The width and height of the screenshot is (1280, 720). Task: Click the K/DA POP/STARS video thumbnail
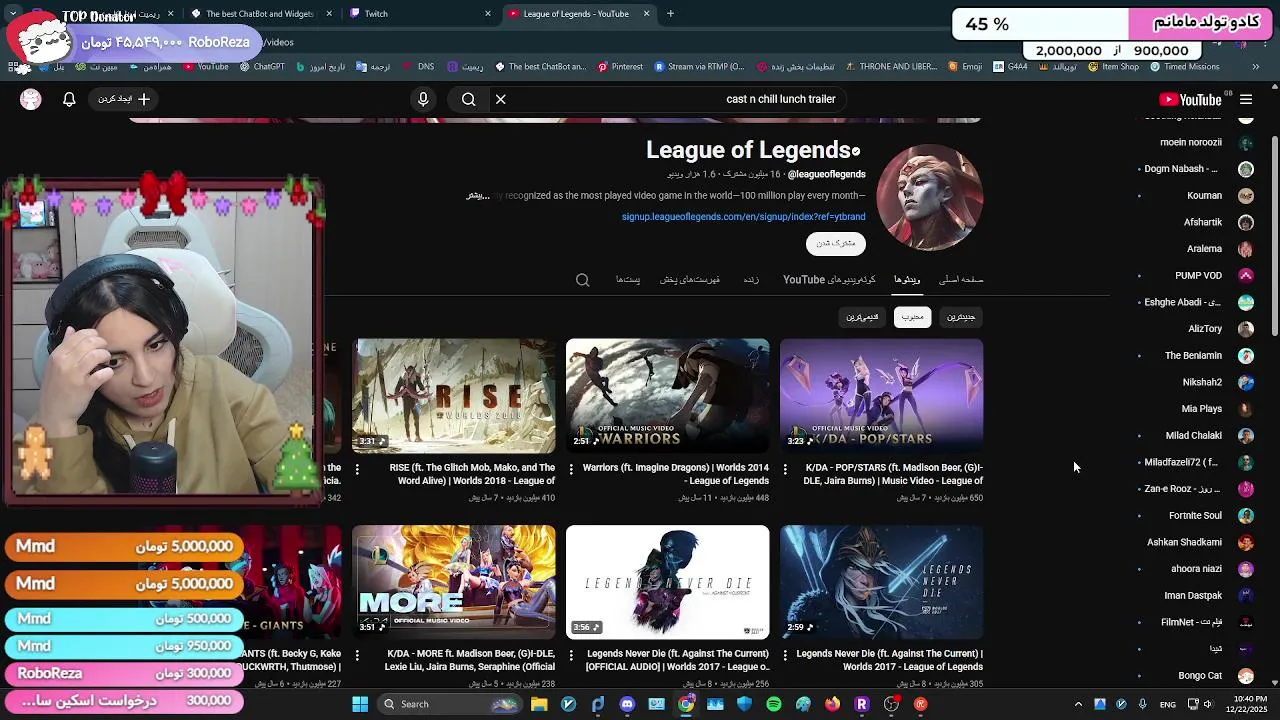click(x=882, y=396)
